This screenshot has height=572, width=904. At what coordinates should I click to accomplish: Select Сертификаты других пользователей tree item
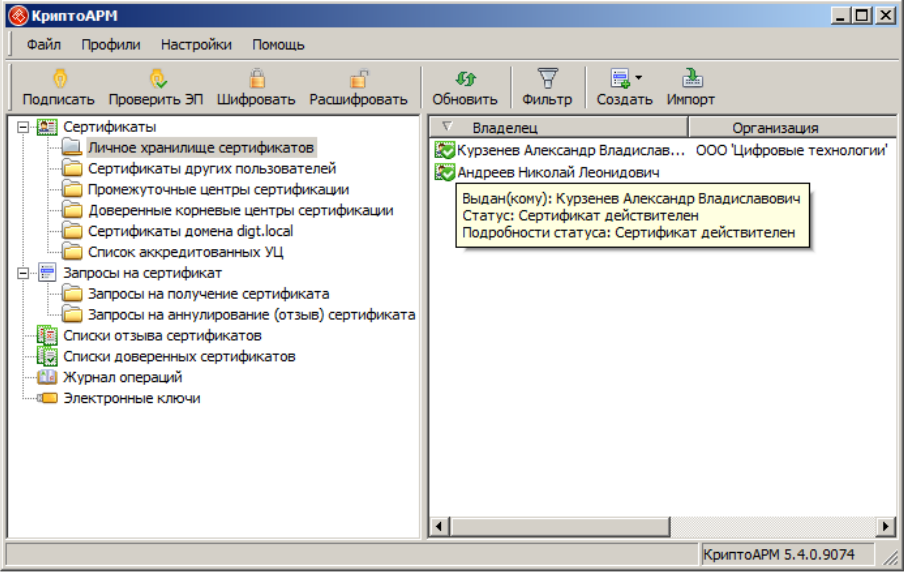tap(212, 168)
